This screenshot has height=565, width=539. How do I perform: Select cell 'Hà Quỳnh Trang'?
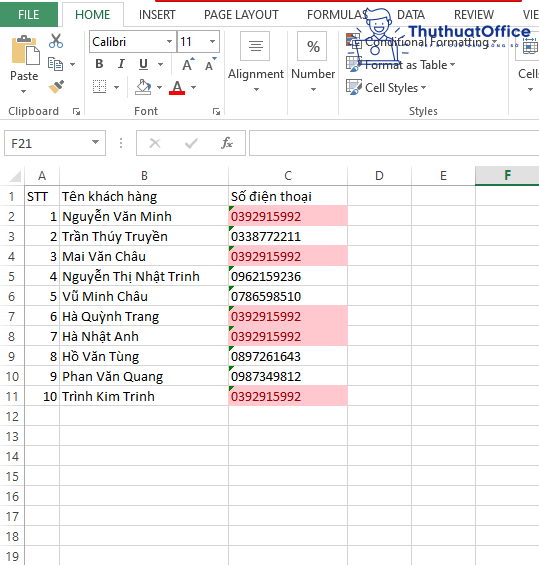tap(144, 316)
